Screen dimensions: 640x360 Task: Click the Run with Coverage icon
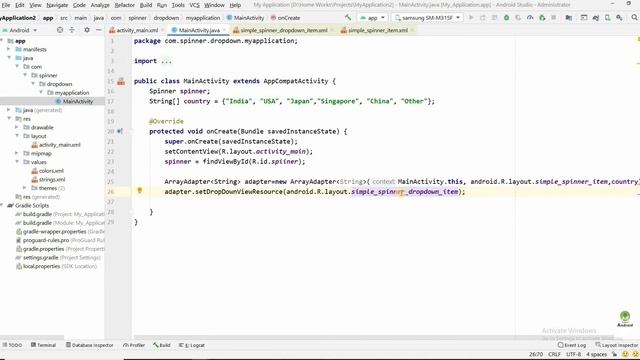518,18
